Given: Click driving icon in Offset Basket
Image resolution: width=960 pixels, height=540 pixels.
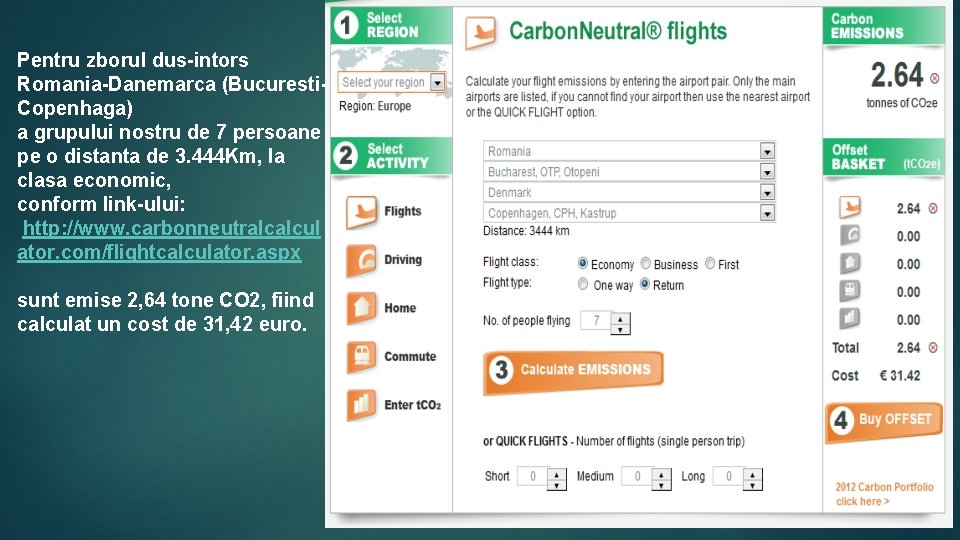Looking at the screenshot, I should coord(850,235).
